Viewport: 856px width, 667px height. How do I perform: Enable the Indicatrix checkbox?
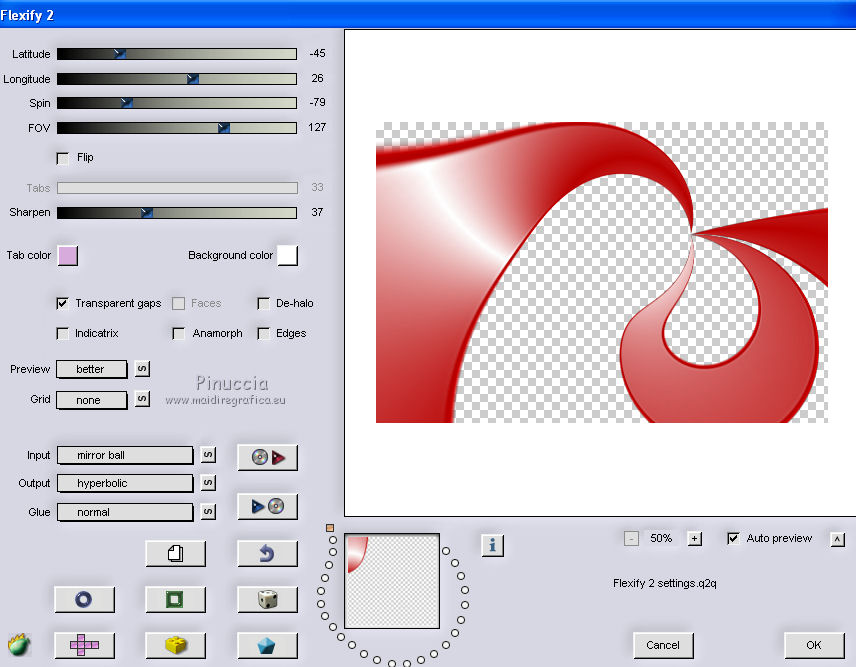point(63,334)
